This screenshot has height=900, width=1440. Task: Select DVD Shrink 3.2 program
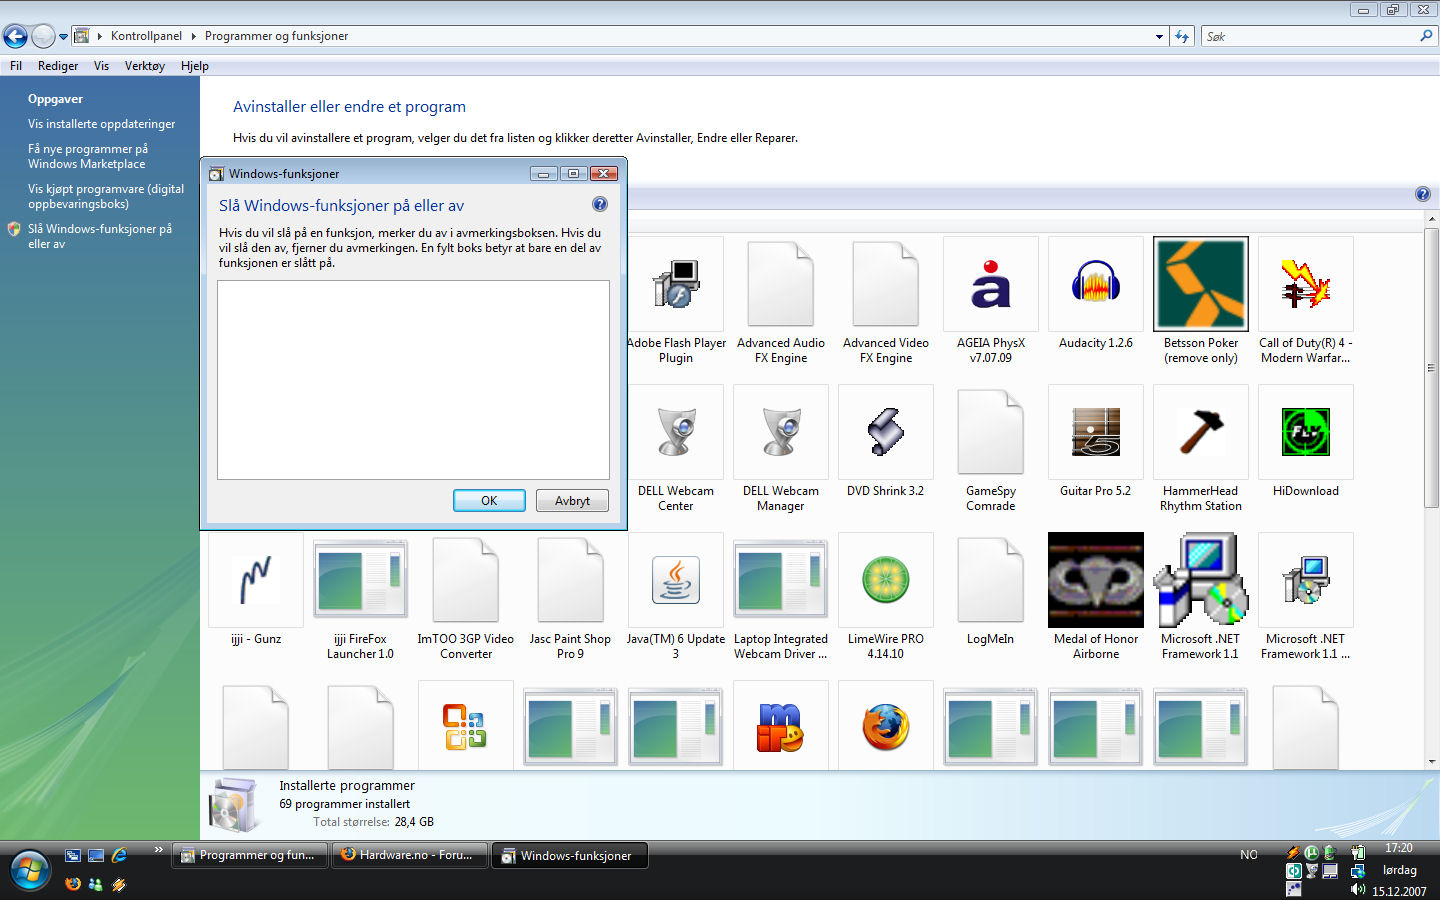[x=886, y=442]
